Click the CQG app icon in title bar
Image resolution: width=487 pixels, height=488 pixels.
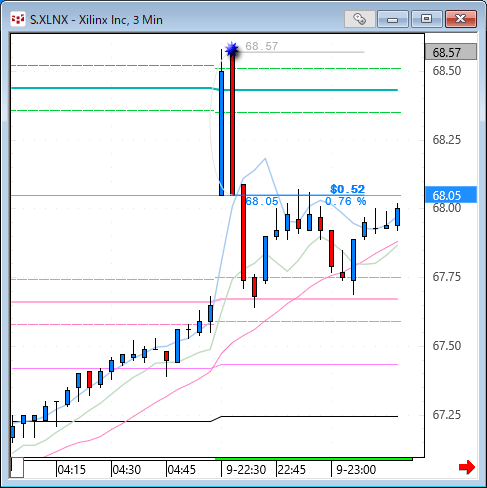tap(18, 19)
